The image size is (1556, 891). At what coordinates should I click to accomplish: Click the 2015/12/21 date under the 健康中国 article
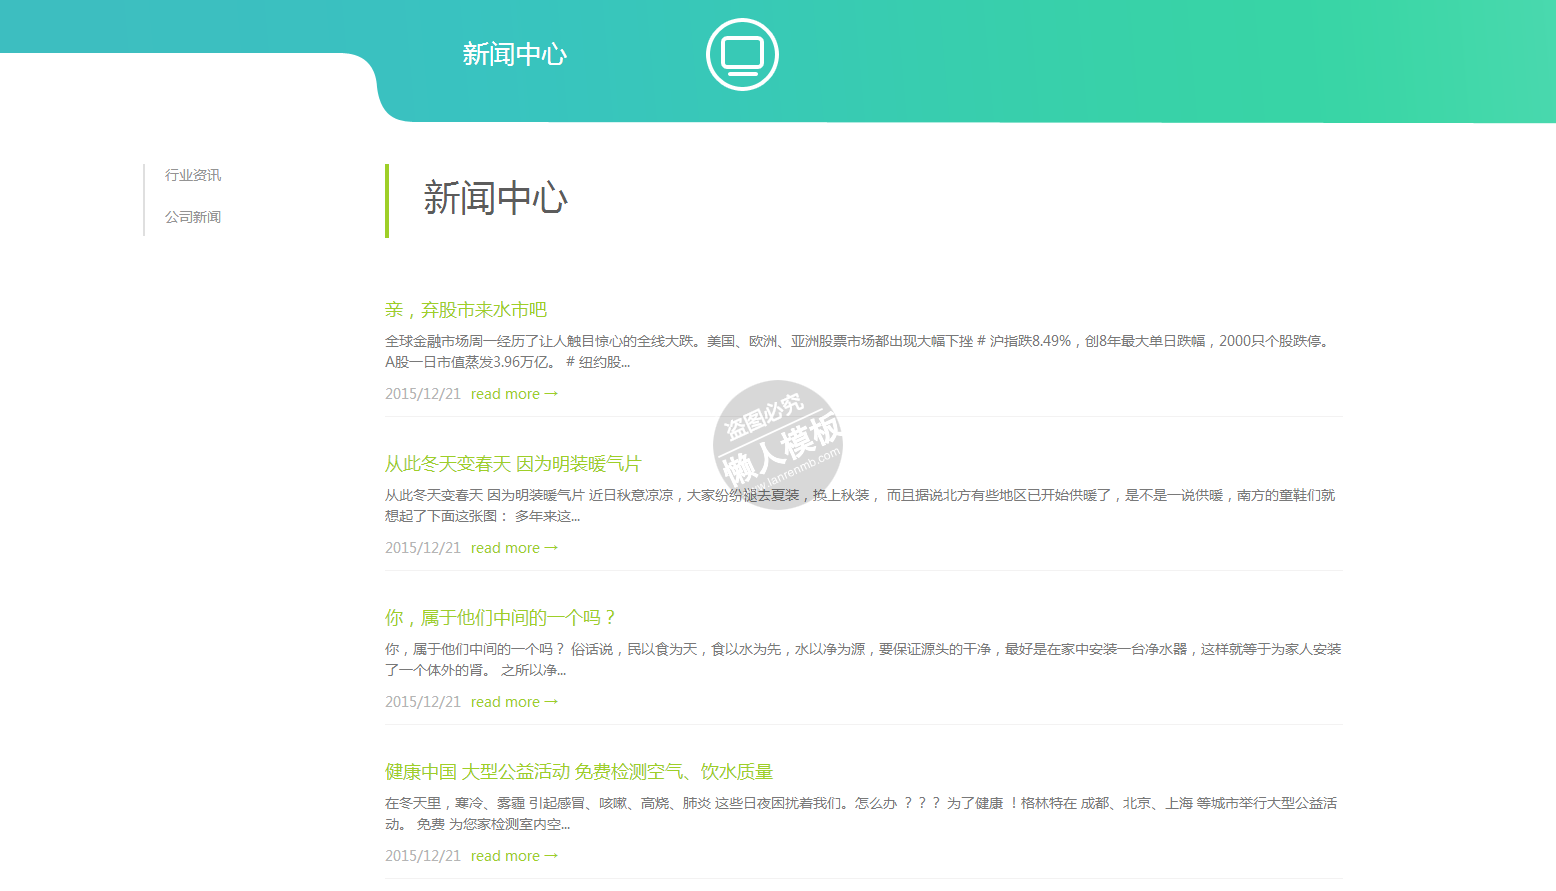pos(423,856)
